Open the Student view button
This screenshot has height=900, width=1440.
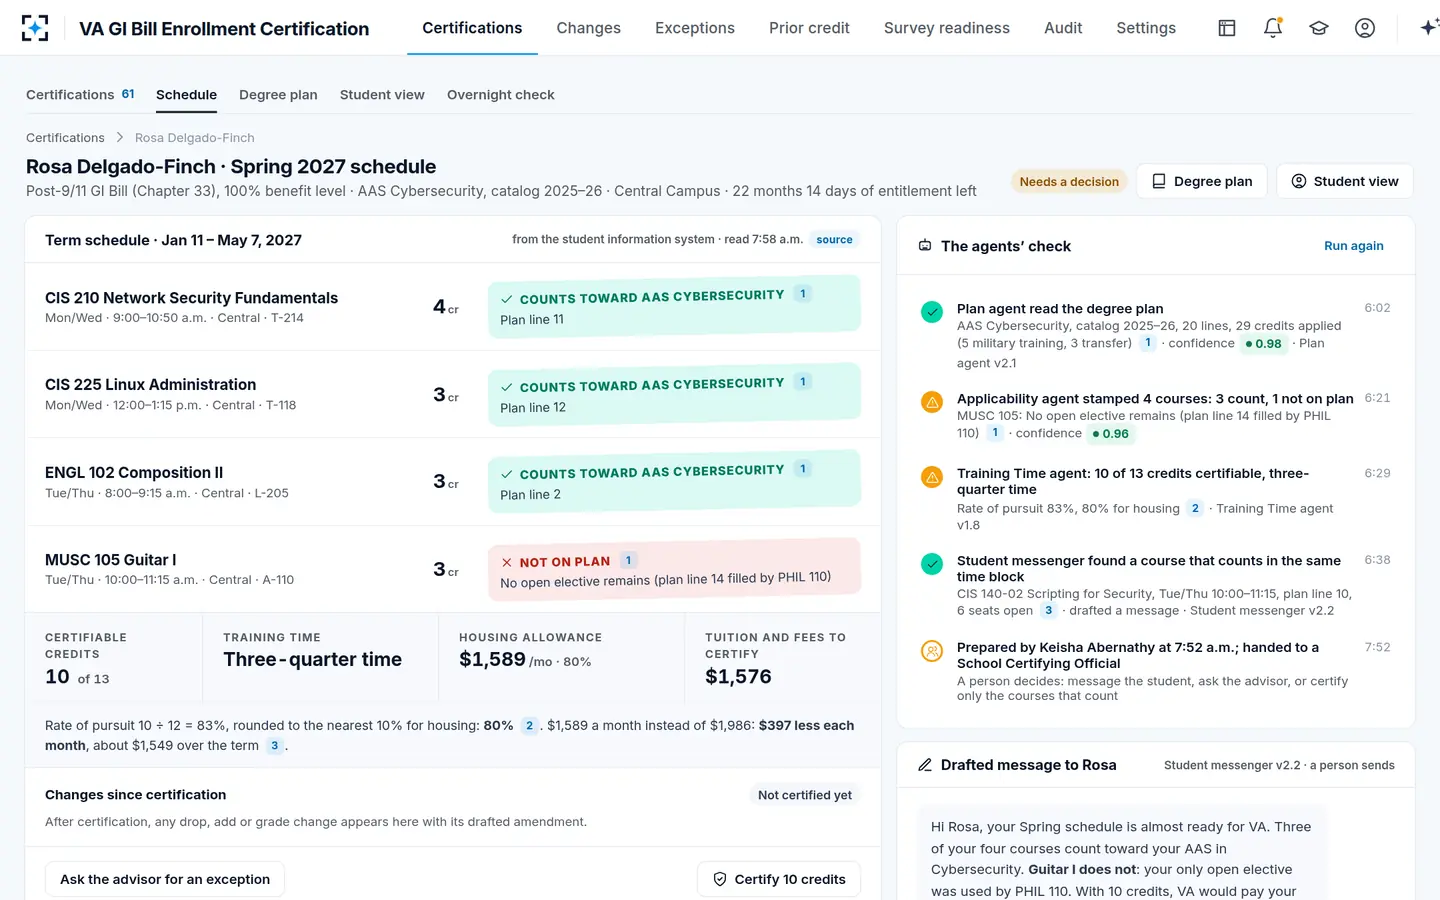[x=1345, y=181]
